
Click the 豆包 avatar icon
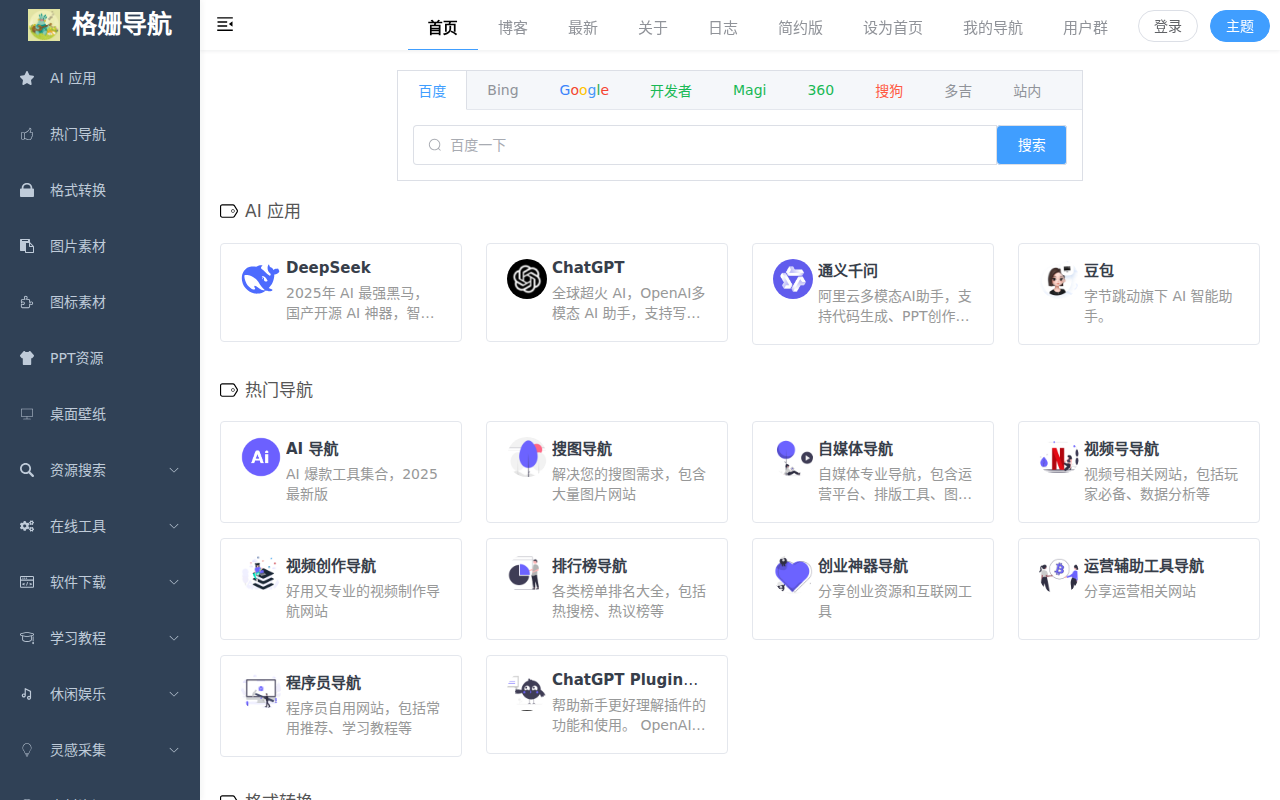pyautogui.click(x=1057, y=281)
